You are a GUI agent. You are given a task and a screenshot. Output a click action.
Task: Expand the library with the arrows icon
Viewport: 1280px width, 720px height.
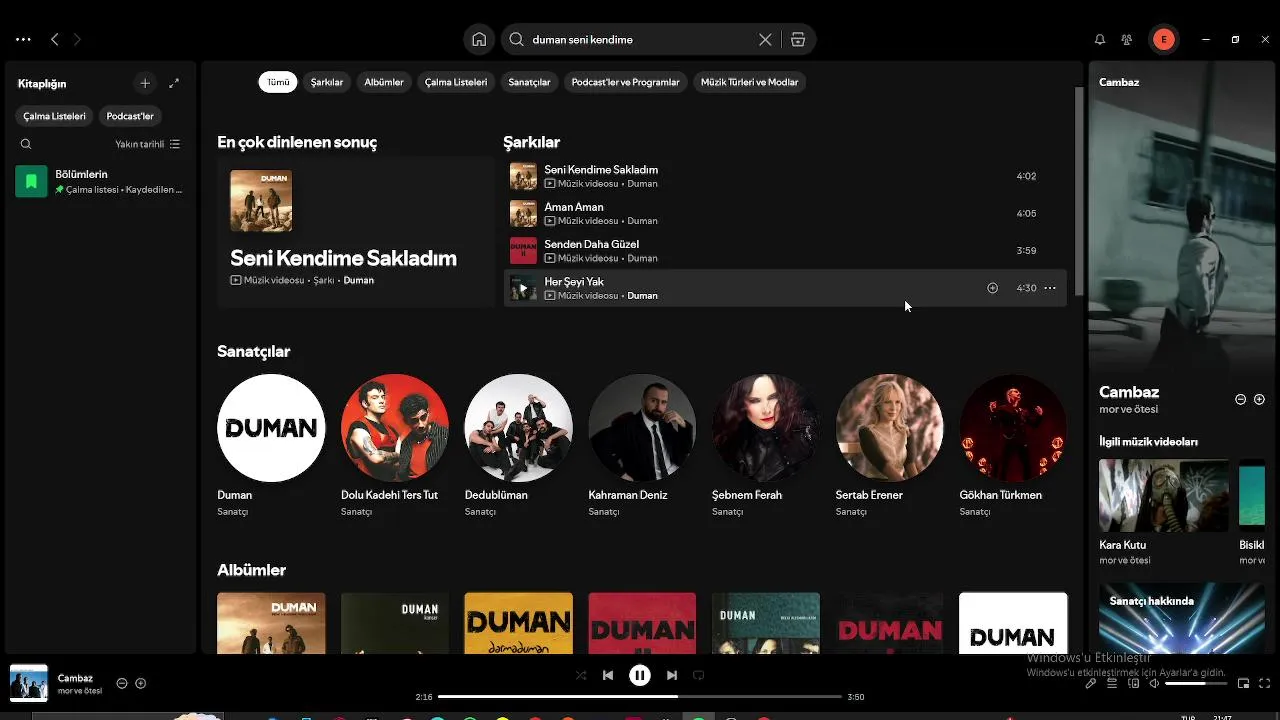pos(174,84)
